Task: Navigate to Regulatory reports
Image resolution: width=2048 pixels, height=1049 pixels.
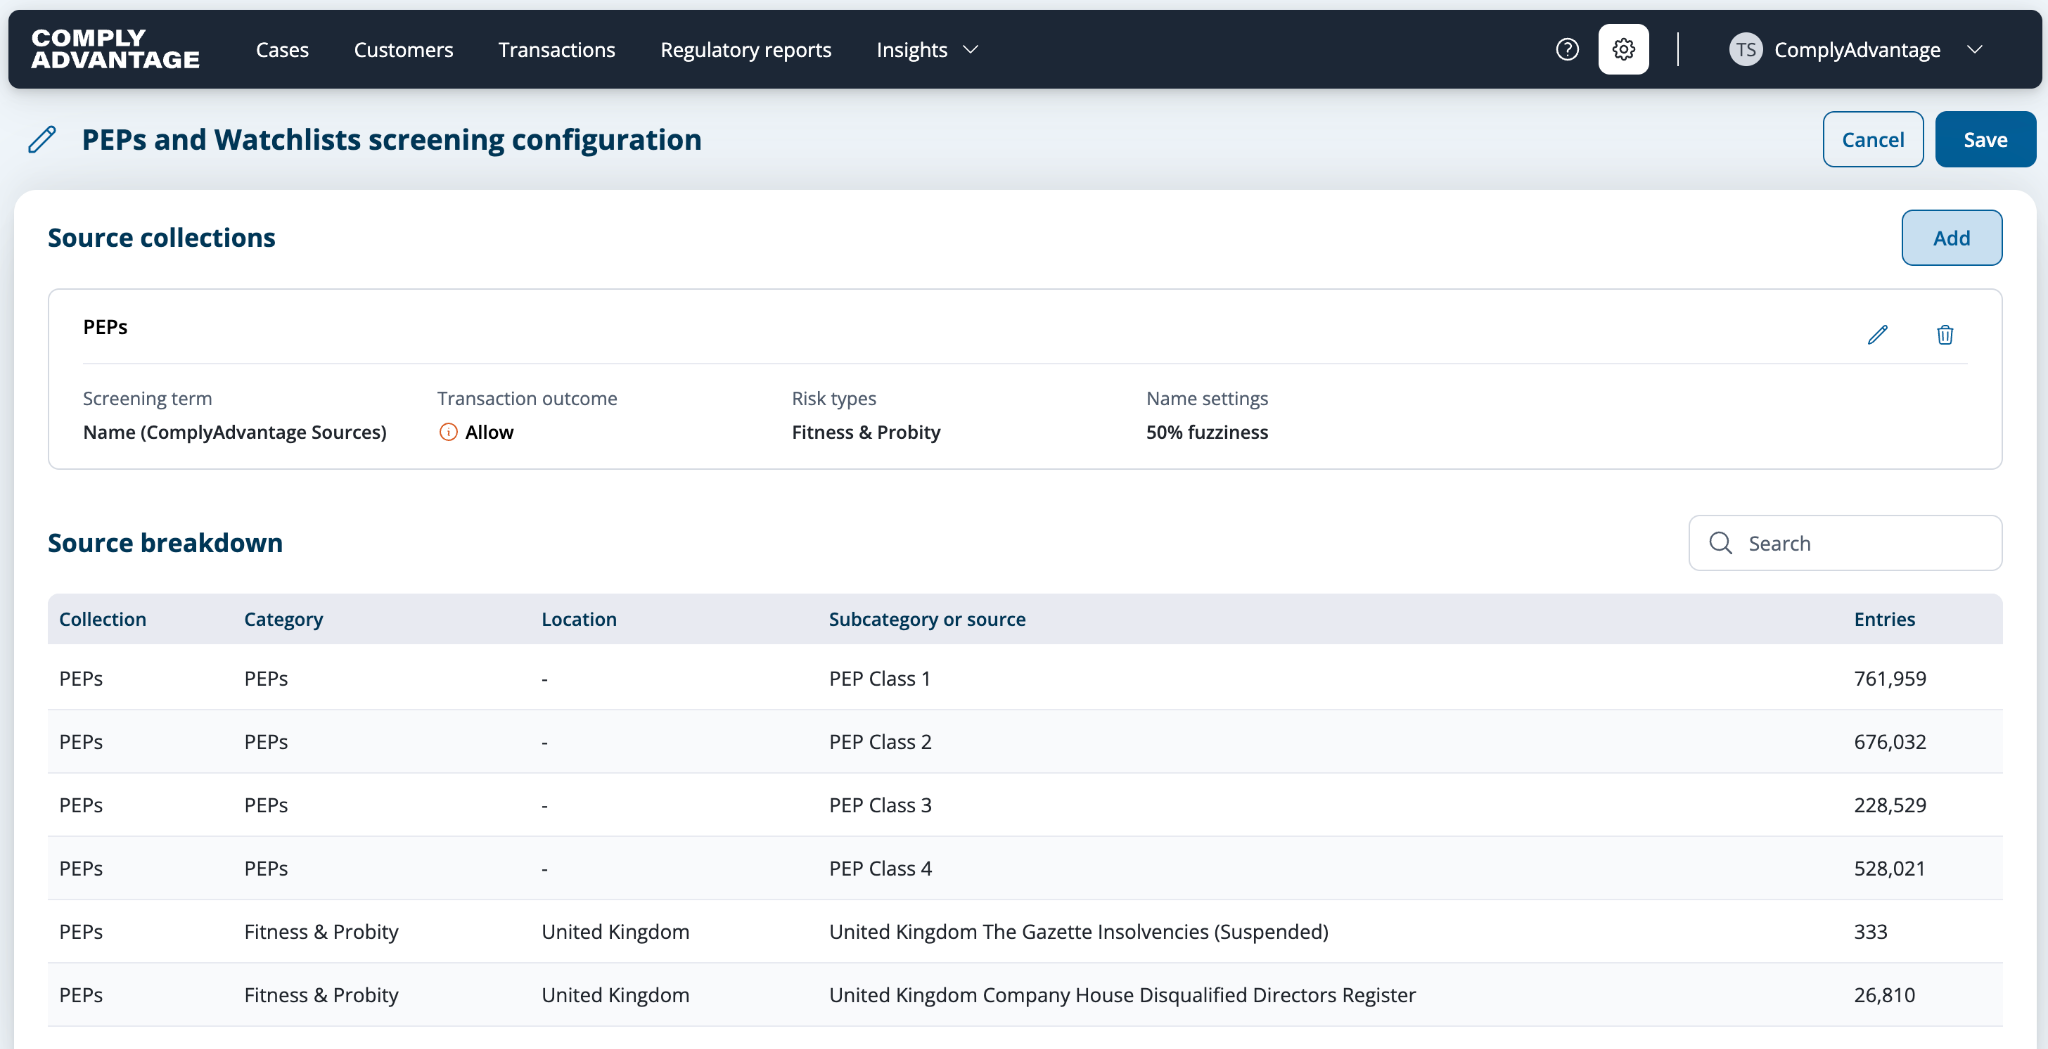Action: [746, 49]
